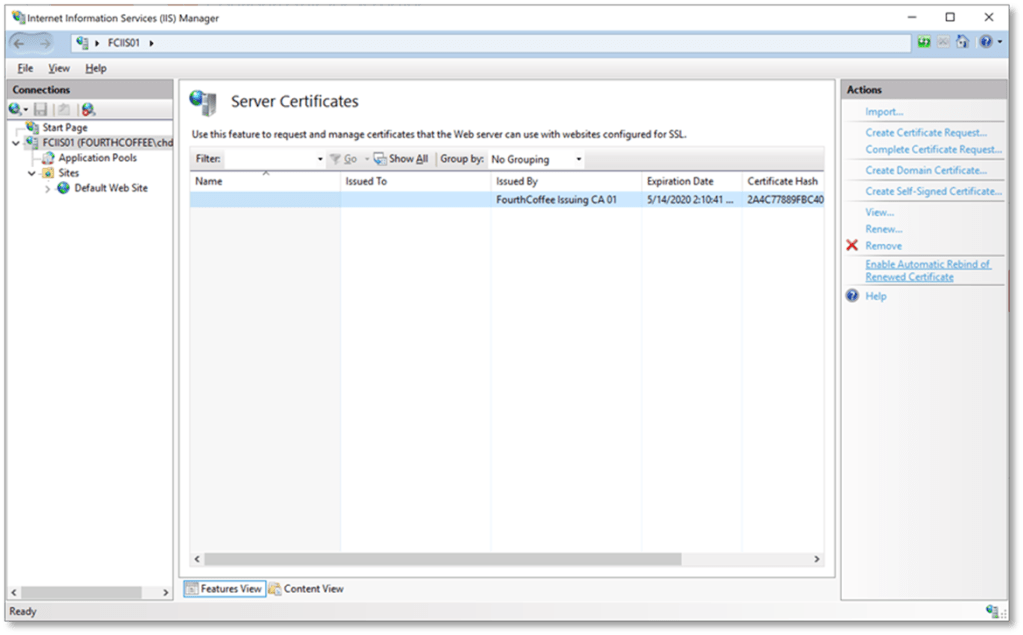Collapse the FCIIS01 server node
This screenshot has height=635, width=1023.
tap(16, 143)
